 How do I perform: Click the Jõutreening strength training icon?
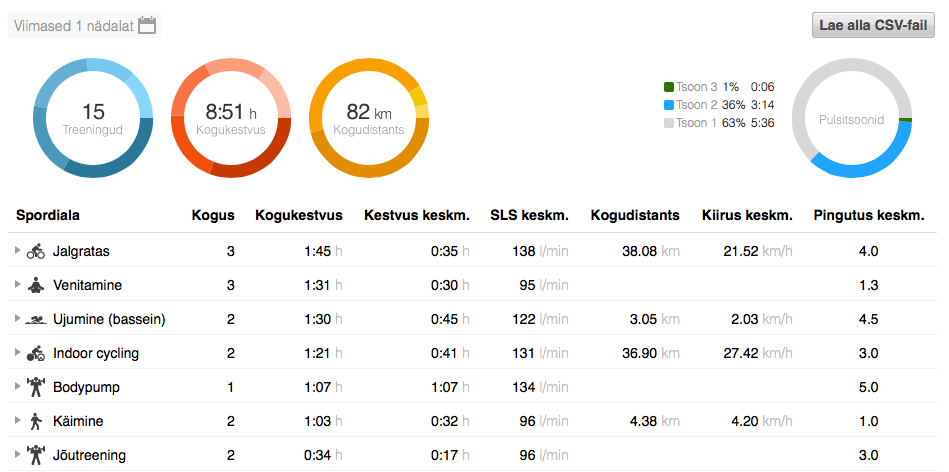[x=36, y=455]
